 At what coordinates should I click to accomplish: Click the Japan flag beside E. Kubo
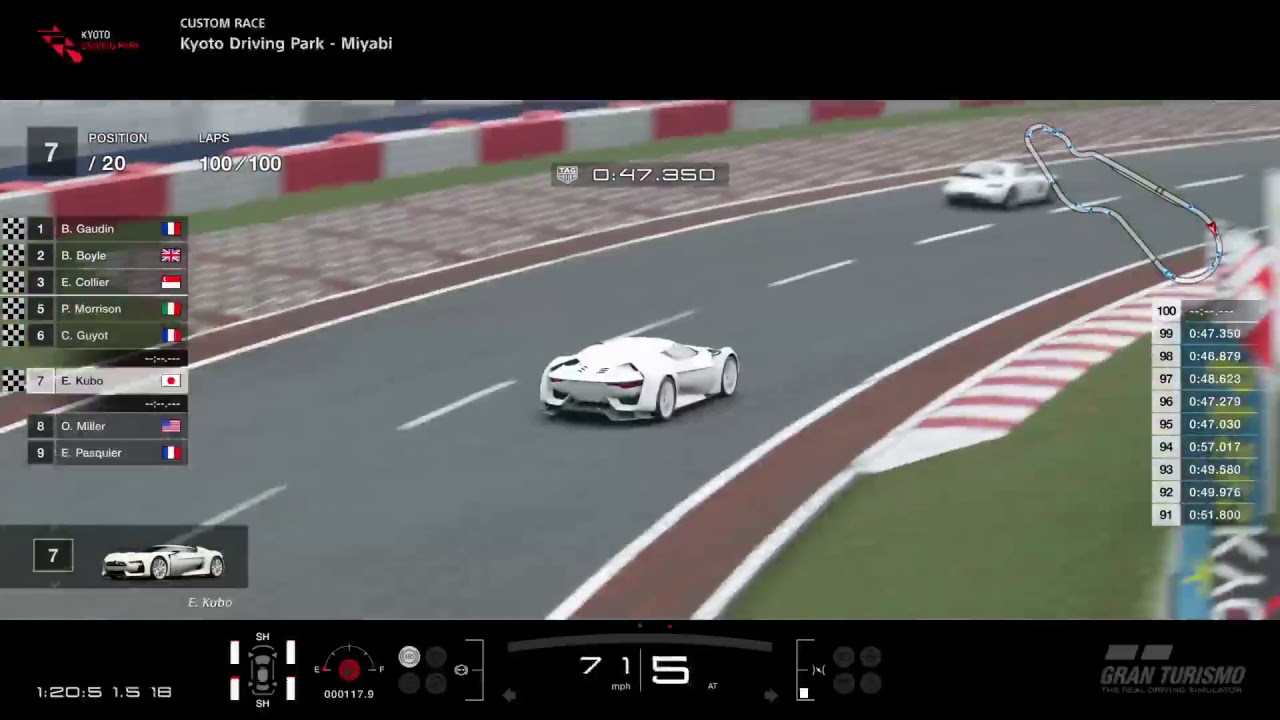click(171, 381)
